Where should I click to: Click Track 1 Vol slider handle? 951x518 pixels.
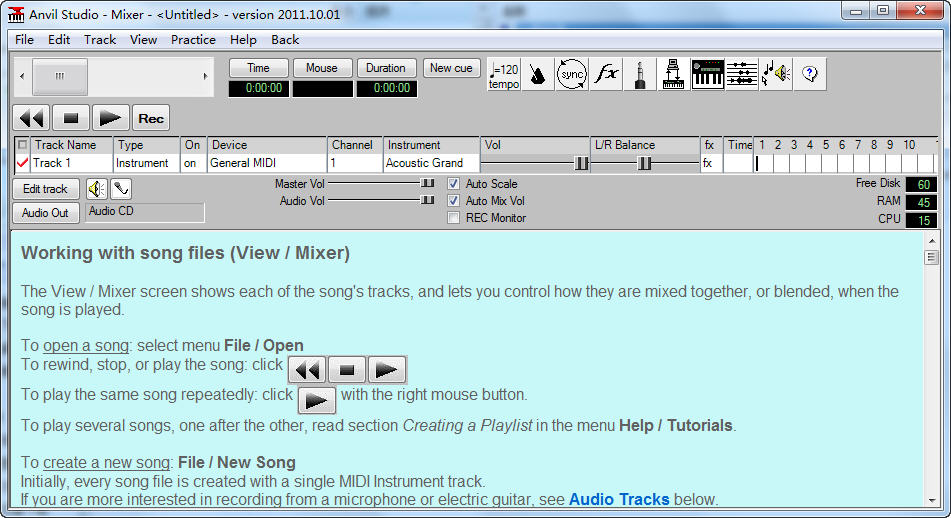581,163
